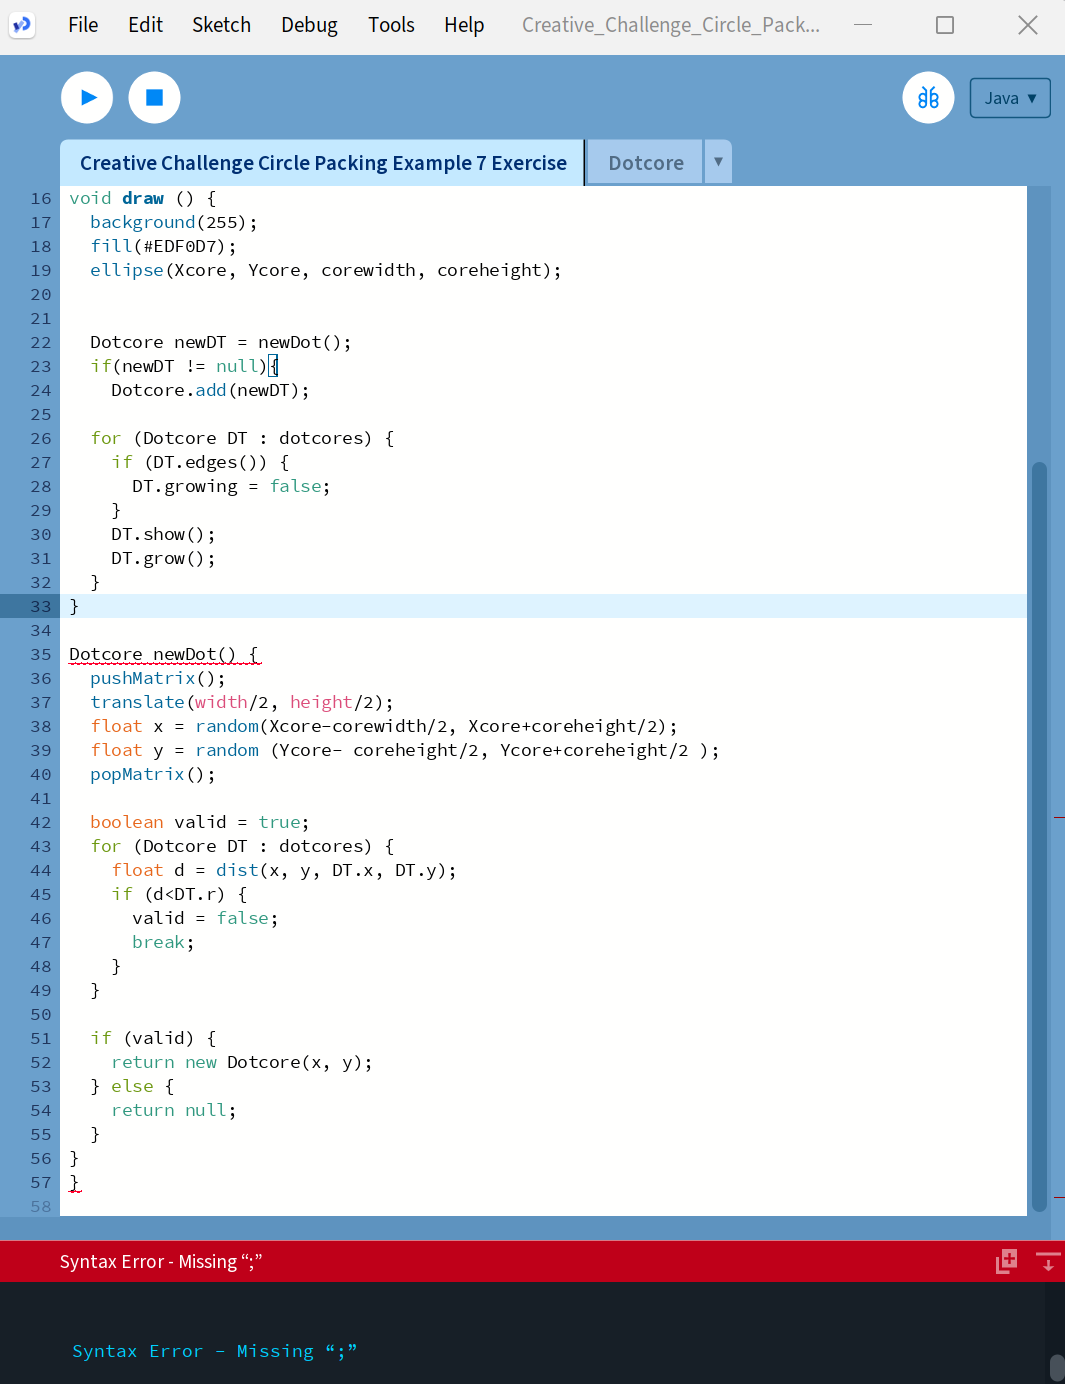Click the editor vertical scrollbar thumb
This screenshot has height=1384, width=1065.
(x=1039, y=836)
